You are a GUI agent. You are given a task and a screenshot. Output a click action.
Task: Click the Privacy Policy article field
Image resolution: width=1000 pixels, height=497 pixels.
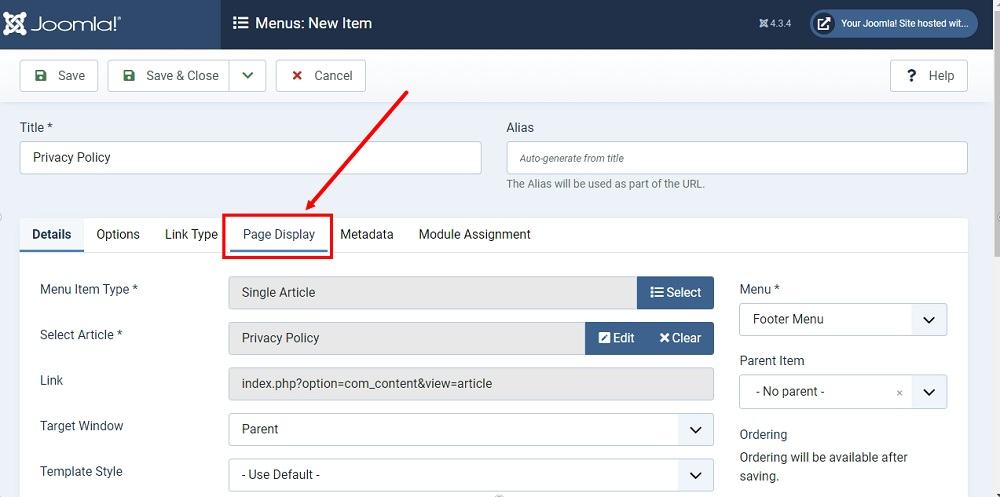407,338
